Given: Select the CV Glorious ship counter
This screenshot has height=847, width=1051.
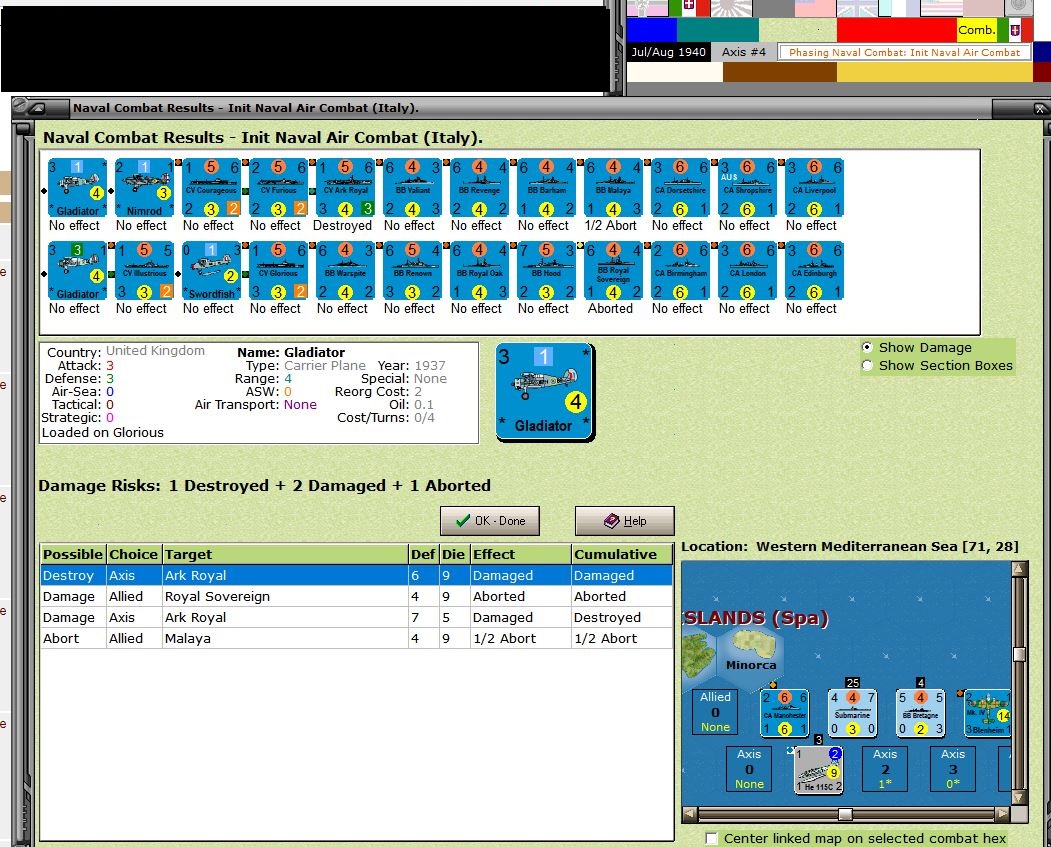Looking at the screenshot, I should [x=278, y=270].
